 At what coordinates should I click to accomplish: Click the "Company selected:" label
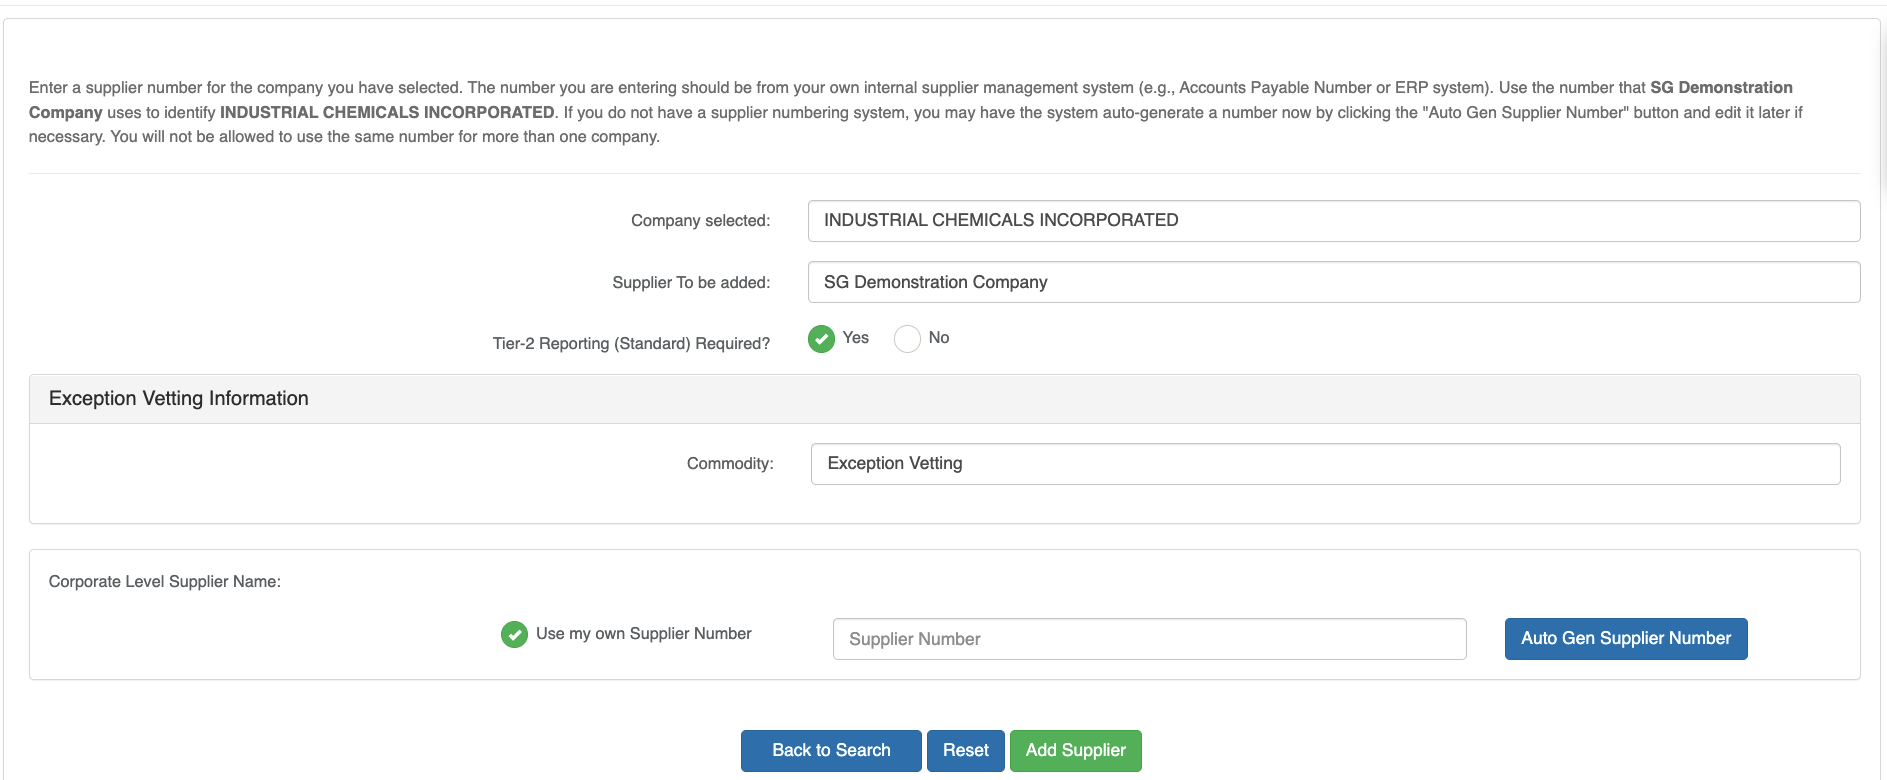click(700, 221)
